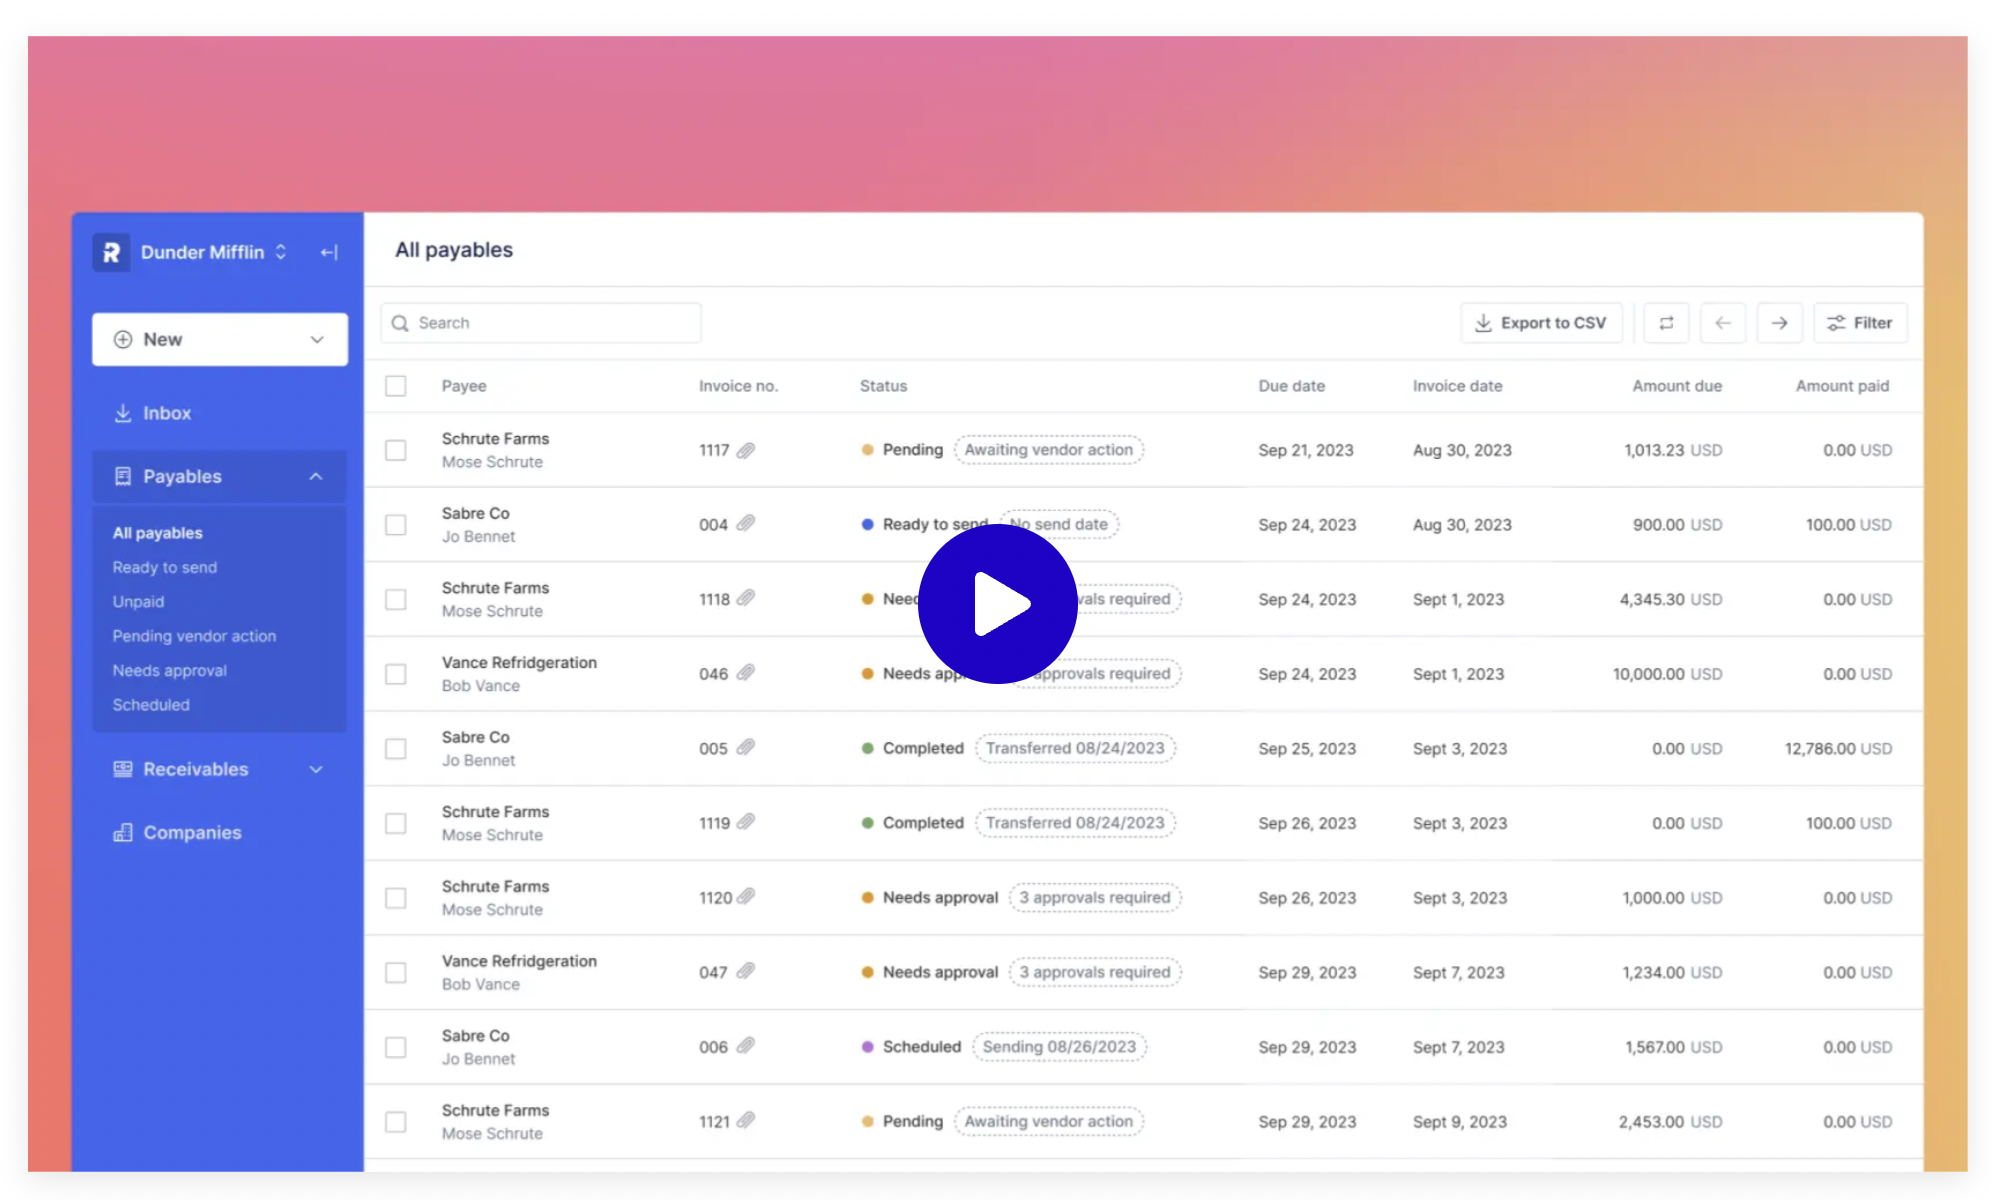Viewport: 1992px width, 1200px height.
Task: Open the attachment clip for invoice 1117
Action: pyautogui.click(x=746, y=450)
